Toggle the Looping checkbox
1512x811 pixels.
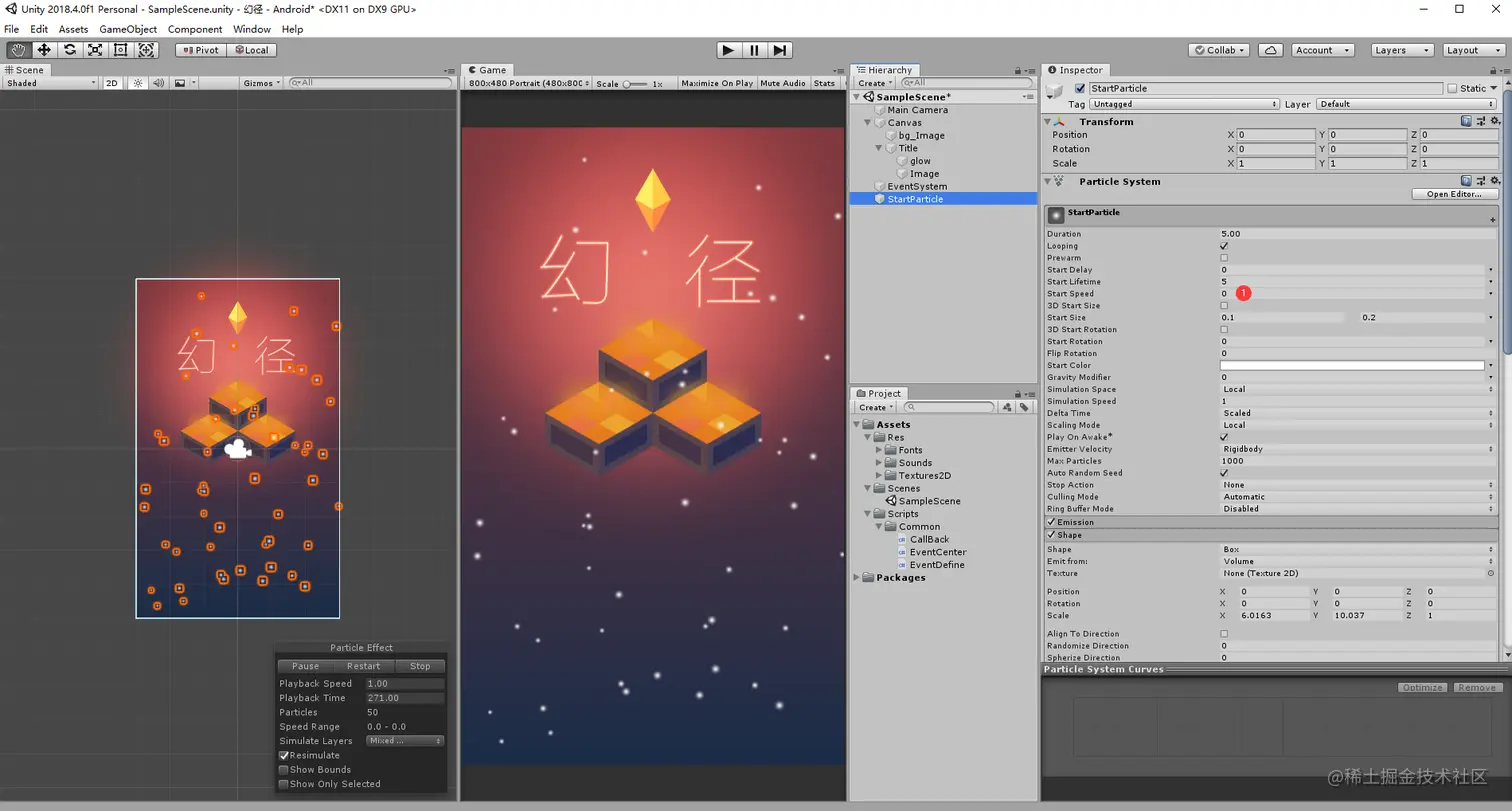1224,246
